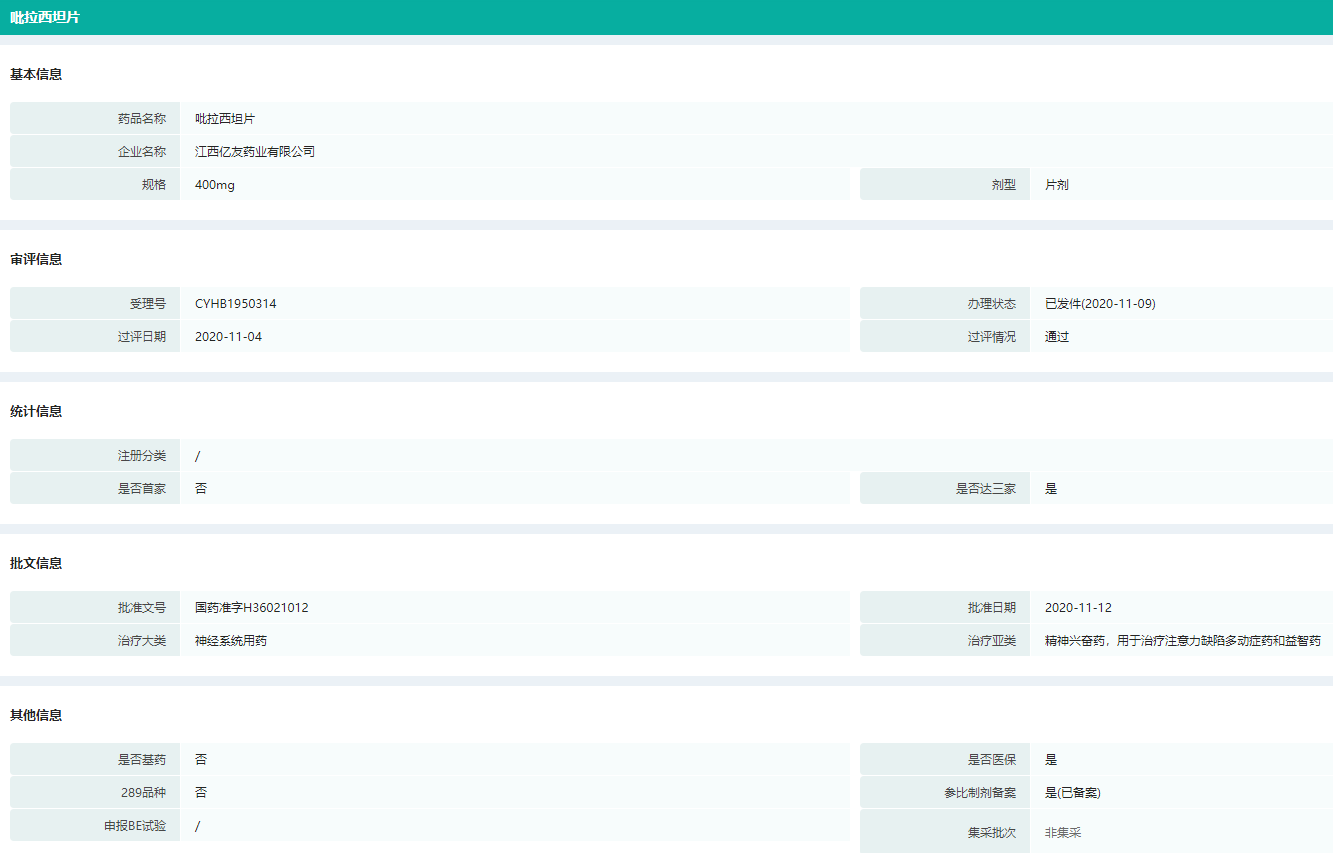
Task: Click approval date 2020-11-12
Action: [x=1078, y=608]
